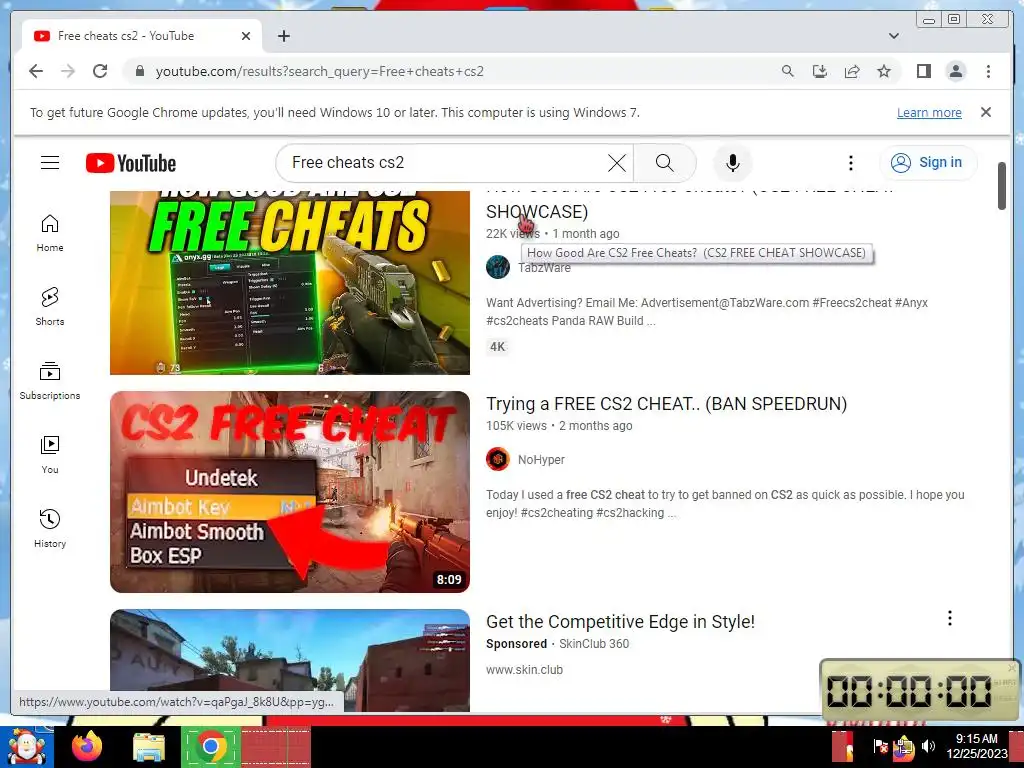Expand the tab search chevron
The width and height of the screenshot is (1024, 768).
[x=893, y=36]
